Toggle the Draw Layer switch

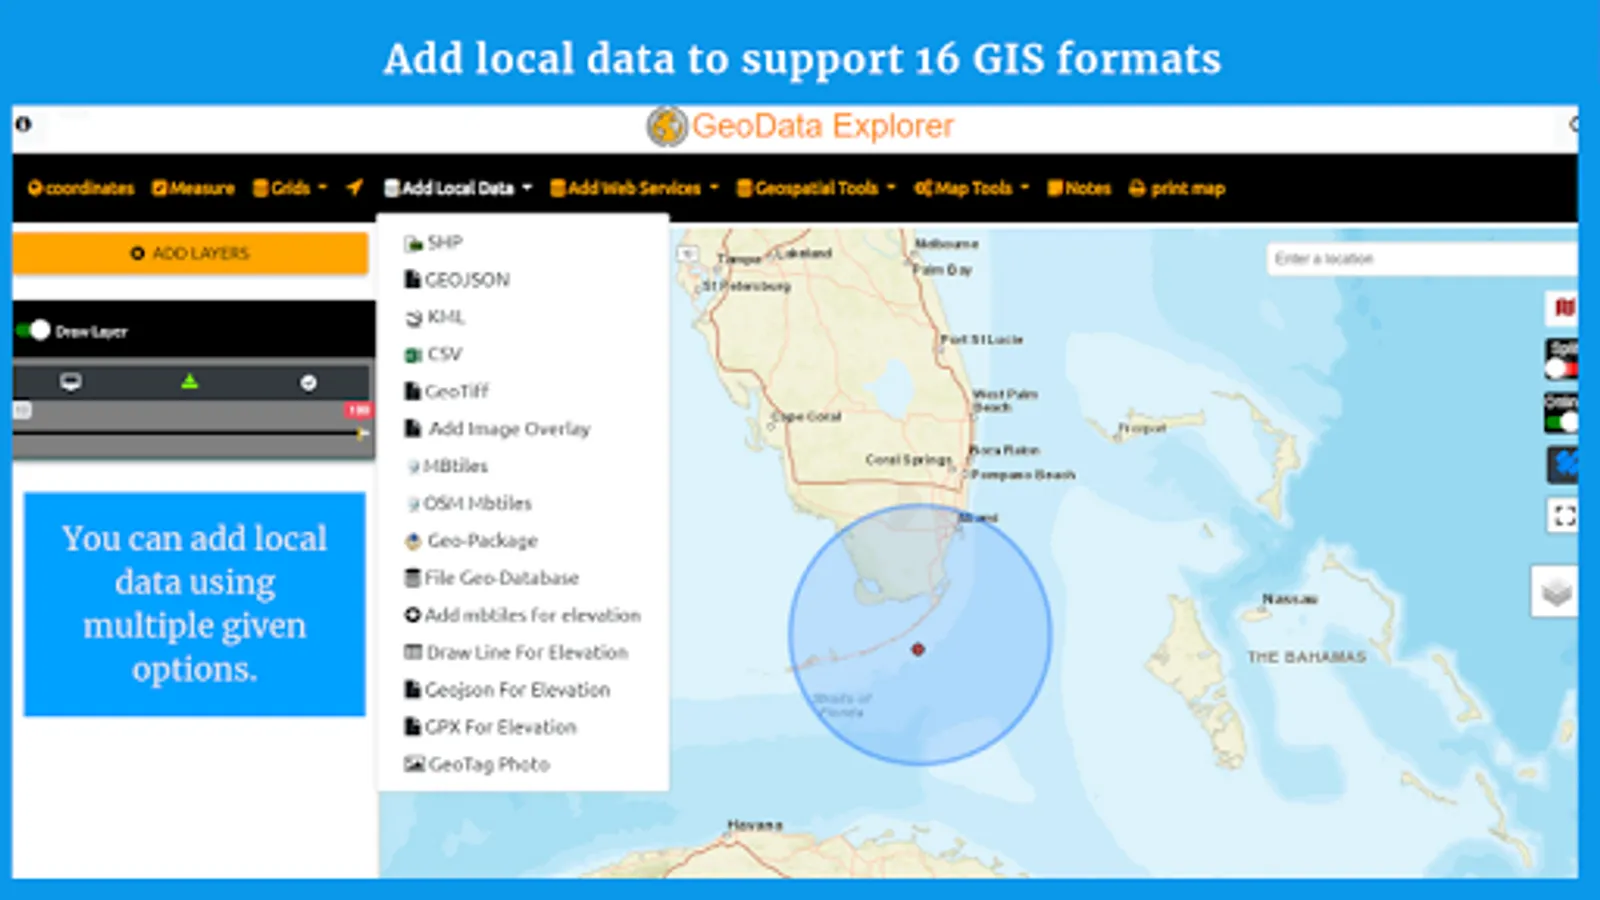(33, 330)
